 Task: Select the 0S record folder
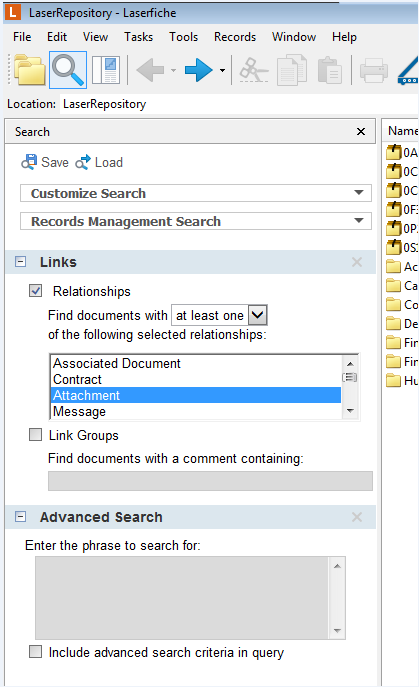pyautogui.click(x=402, y=248)
